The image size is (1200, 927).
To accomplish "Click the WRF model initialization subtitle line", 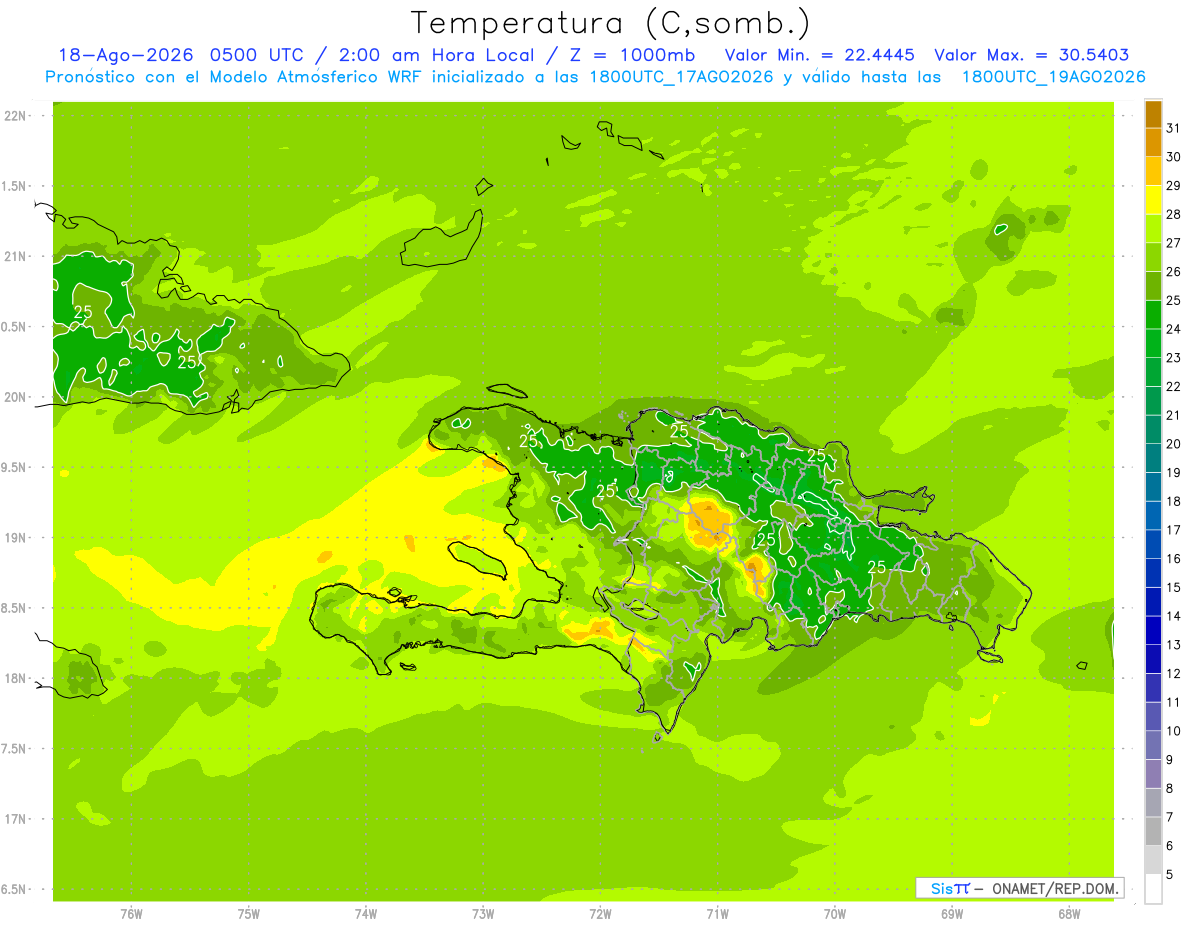I will (595, 77).
